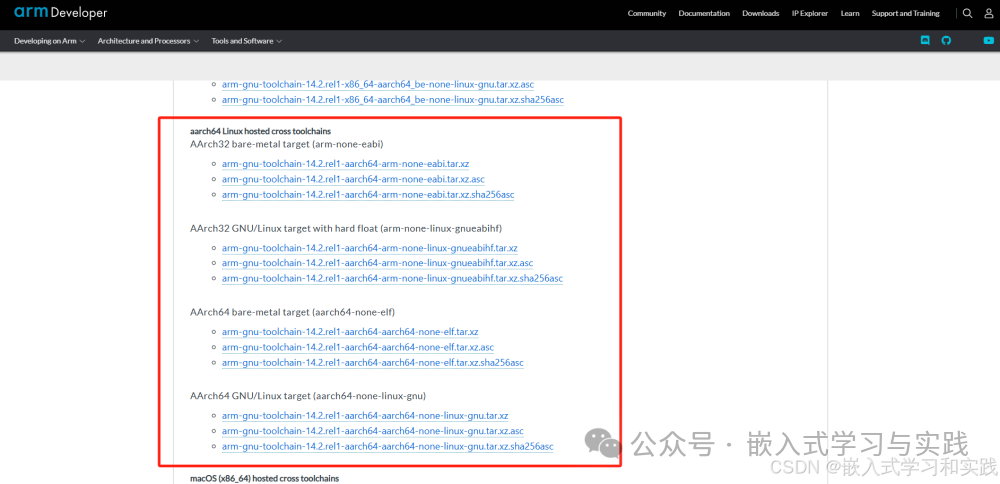Download arm-none-linux-gnueabihf.tar.xz toolchain
The width and height of the screenshot is (1000, 484).
tap(369, 248)
